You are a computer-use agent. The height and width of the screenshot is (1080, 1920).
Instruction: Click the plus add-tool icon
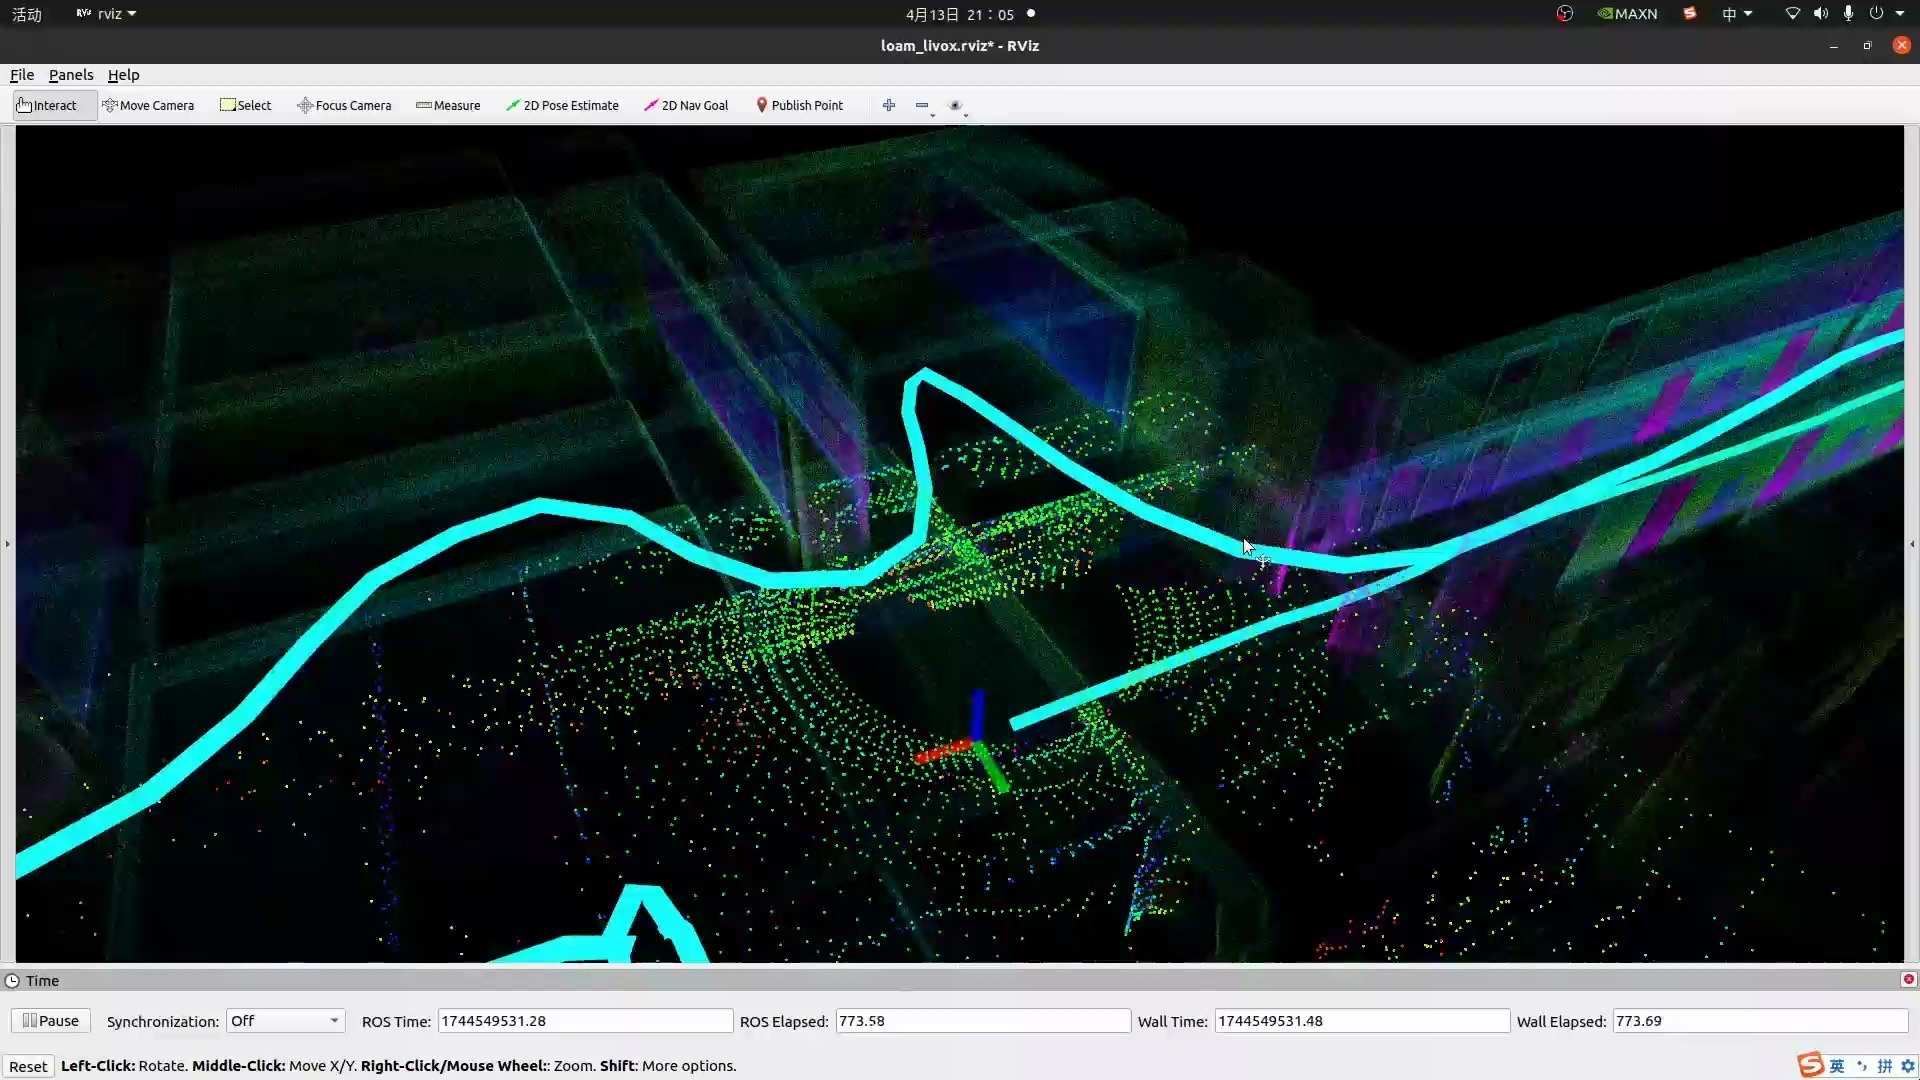coord(888,105)
